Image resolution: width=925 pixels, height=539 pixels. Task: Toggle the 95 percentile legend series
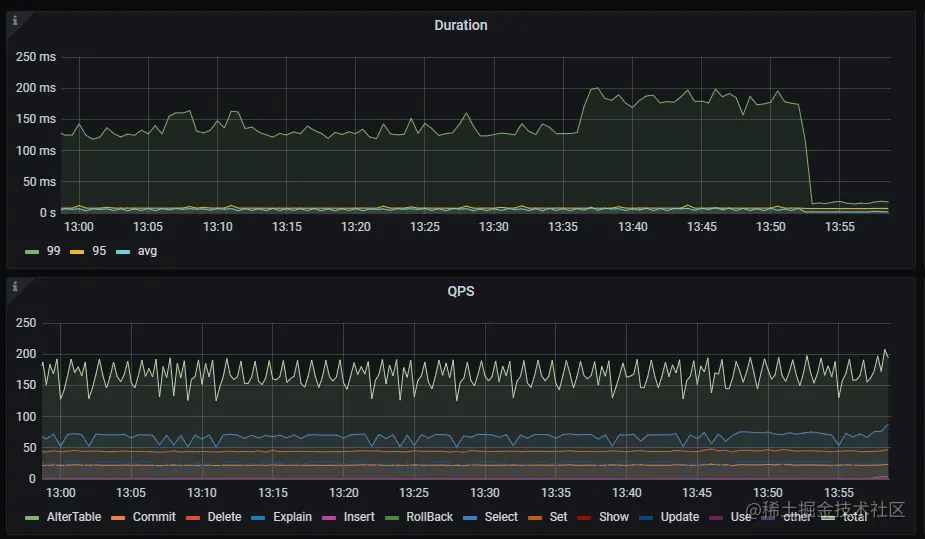point(99,251)
